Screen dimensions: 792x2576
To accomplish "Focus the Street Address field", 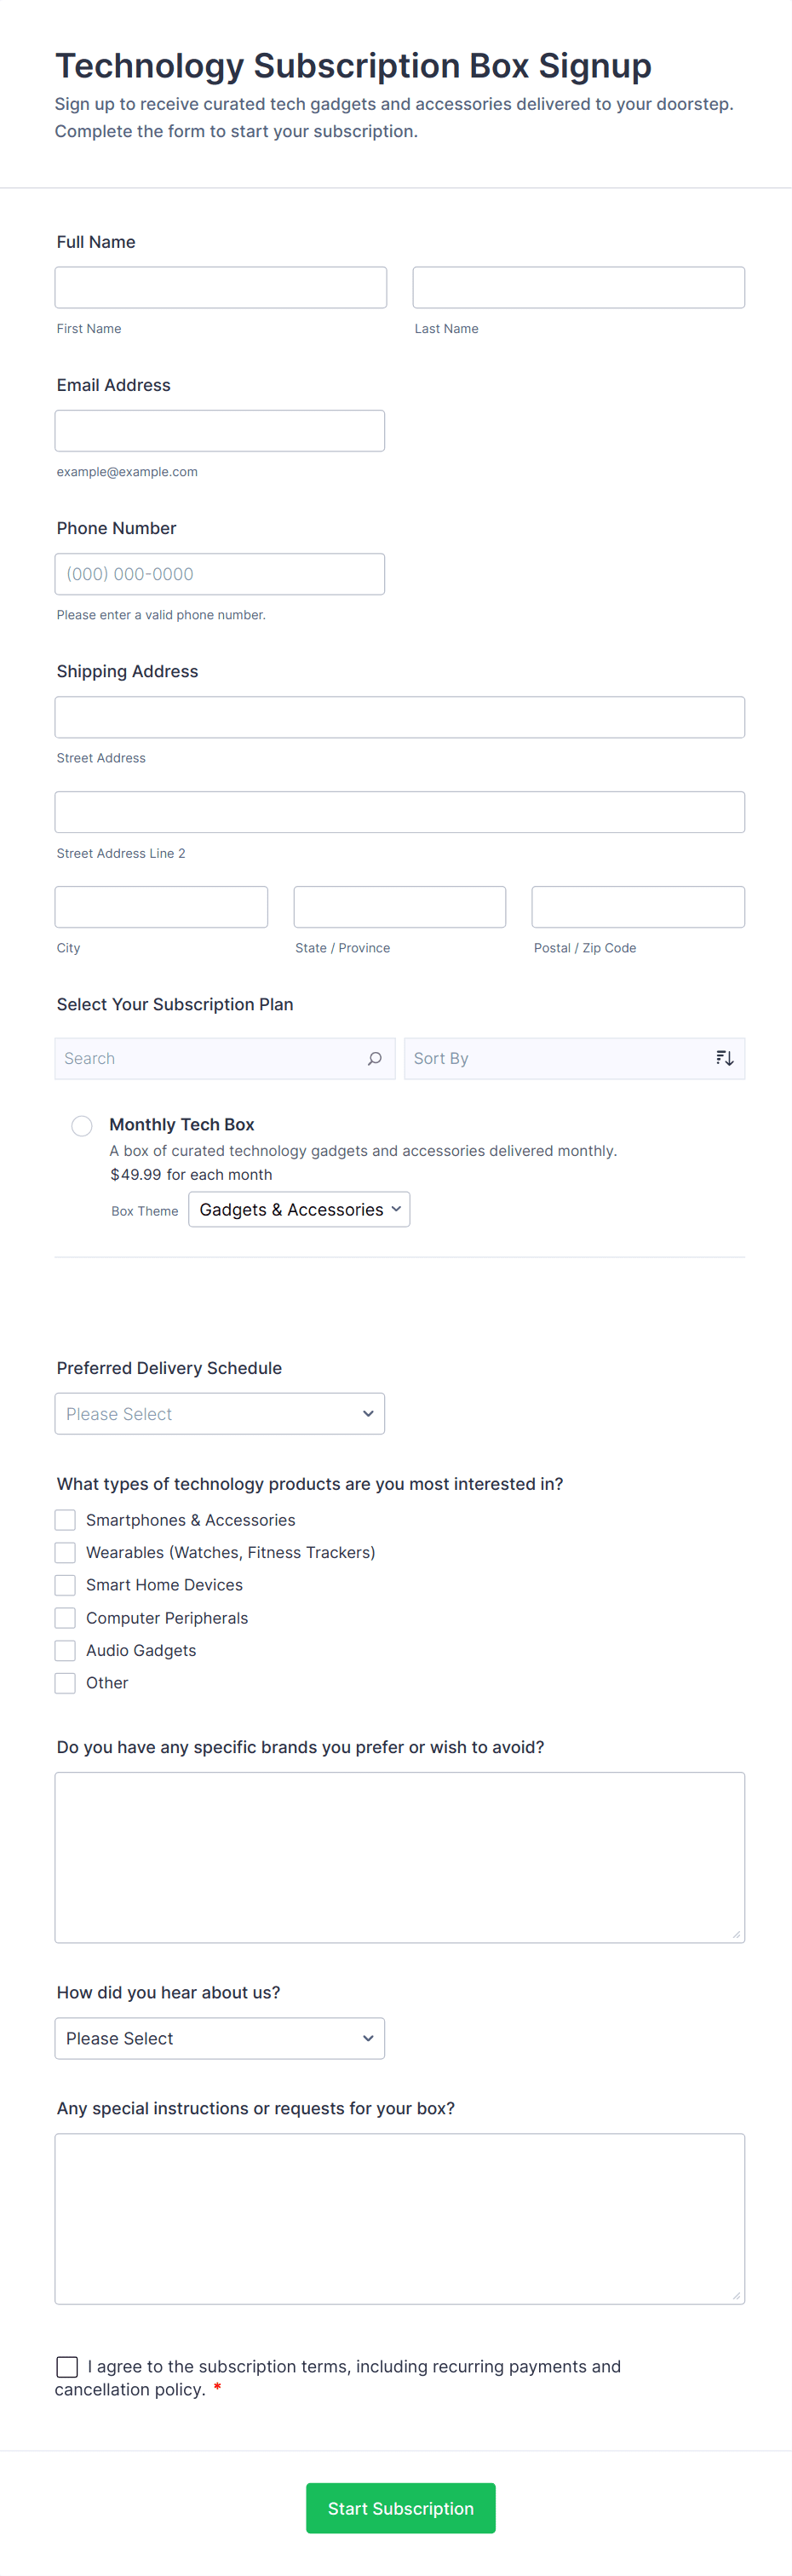I will [400, 717].
